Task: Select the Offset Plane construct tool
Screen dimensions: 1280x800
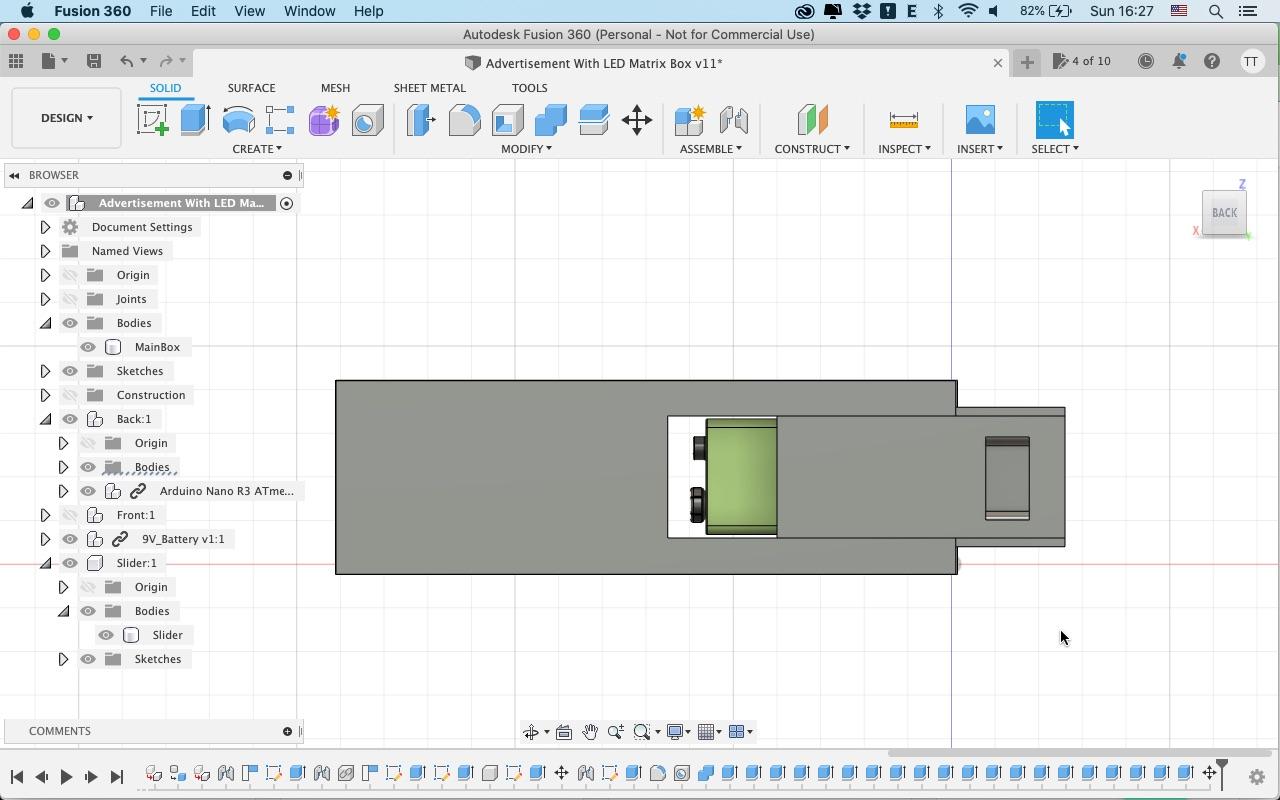Action: [812, 120]
